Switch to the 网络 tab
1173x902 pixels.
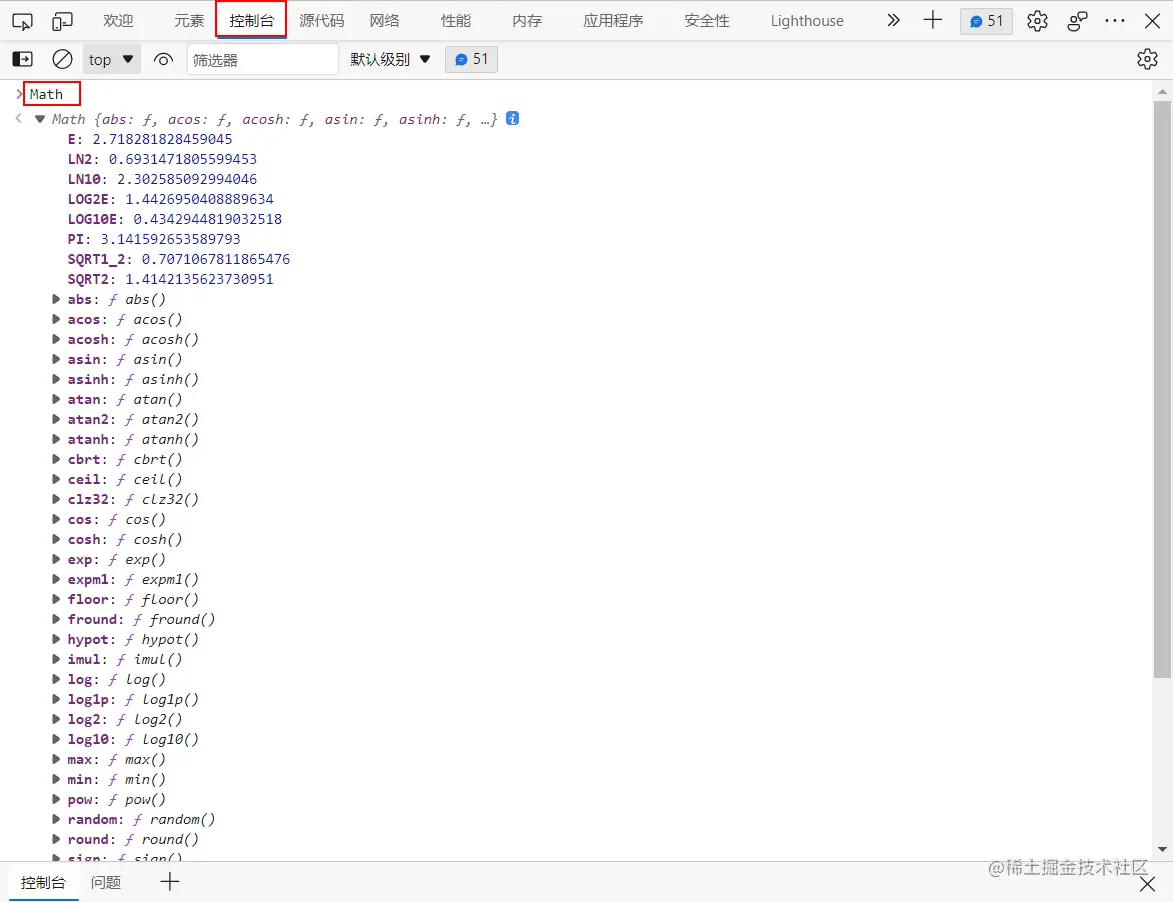[x=385, y=21]
